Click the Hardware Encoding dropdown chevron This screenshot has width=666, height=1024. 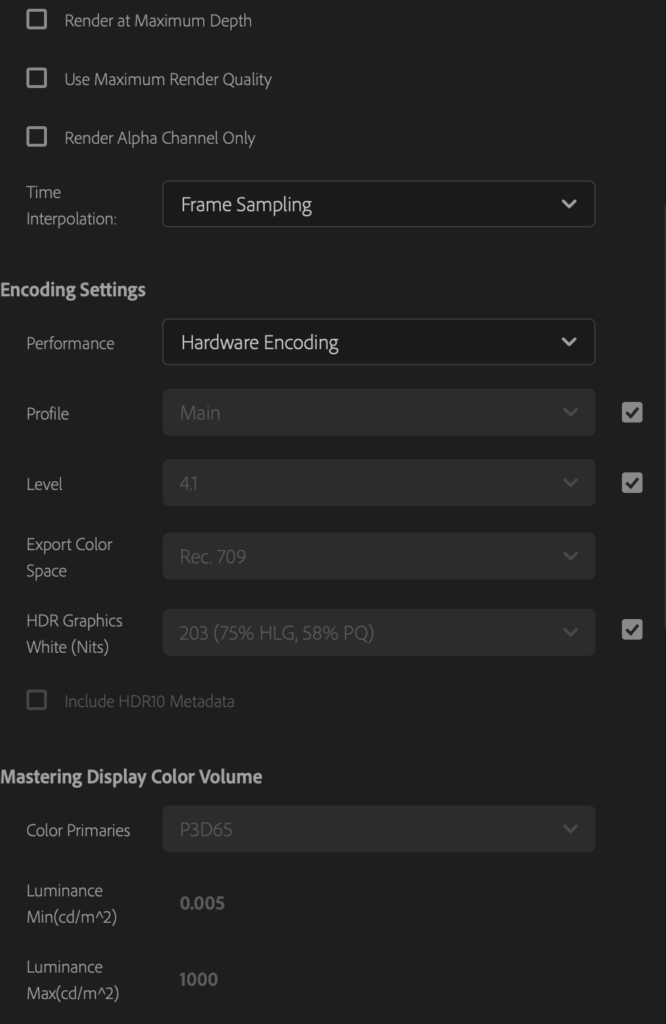pos(569,342)
